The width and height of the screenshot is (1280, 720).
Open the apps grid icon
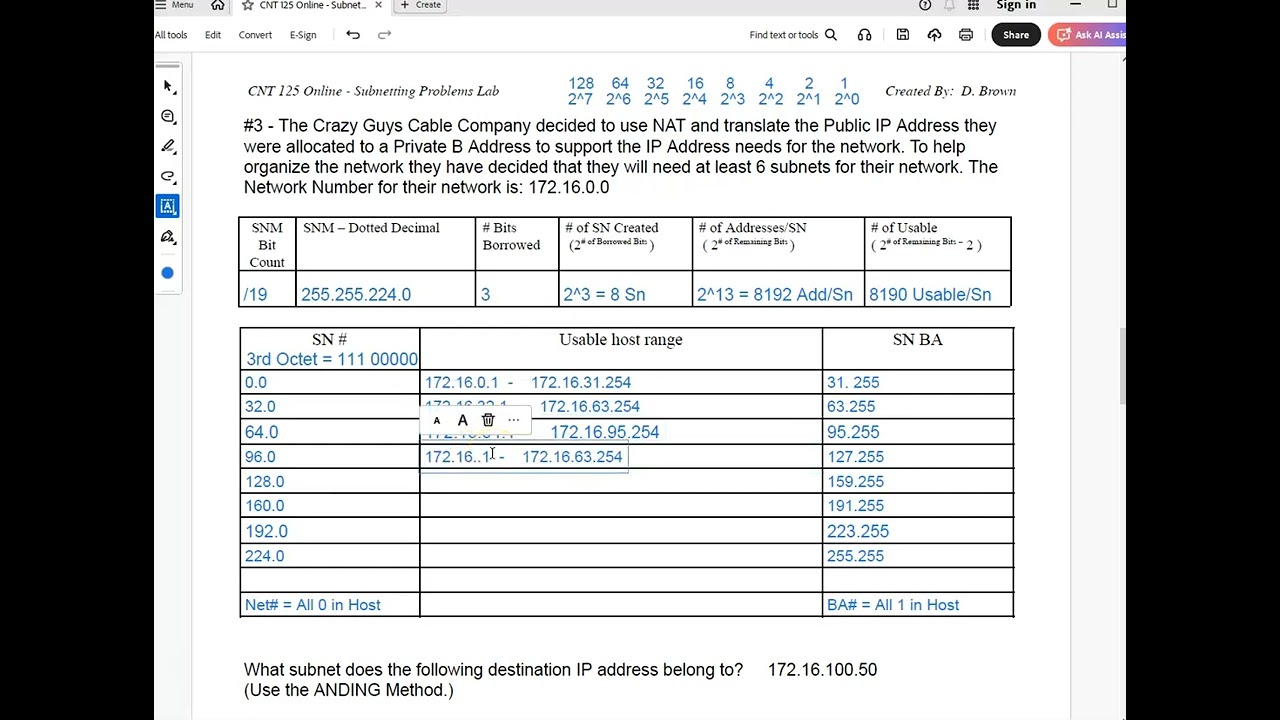973,5
